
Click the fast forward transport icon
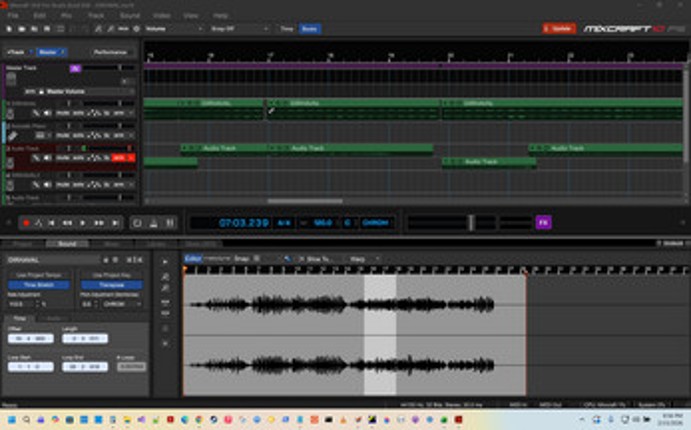pyautogui.click(x=99, y=223)
